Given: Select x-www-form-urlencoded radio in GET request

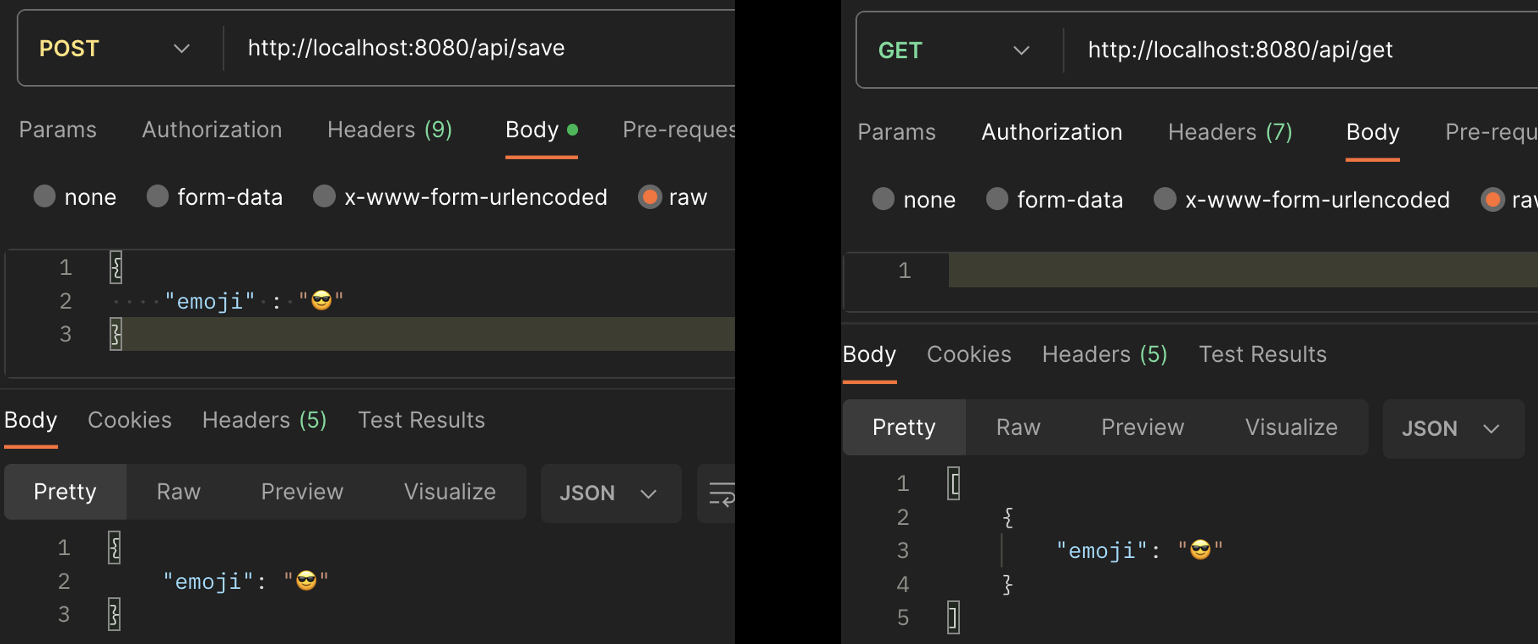Looking at the screenshot, I should pyautogui.click(x=1164, y=200).
